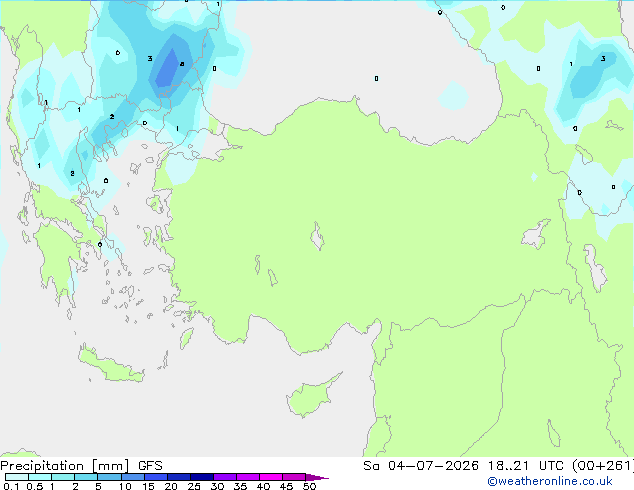Click the legend scale label "40"
Viewport: 634px width, 490px height.
click(x=263, y=486)
